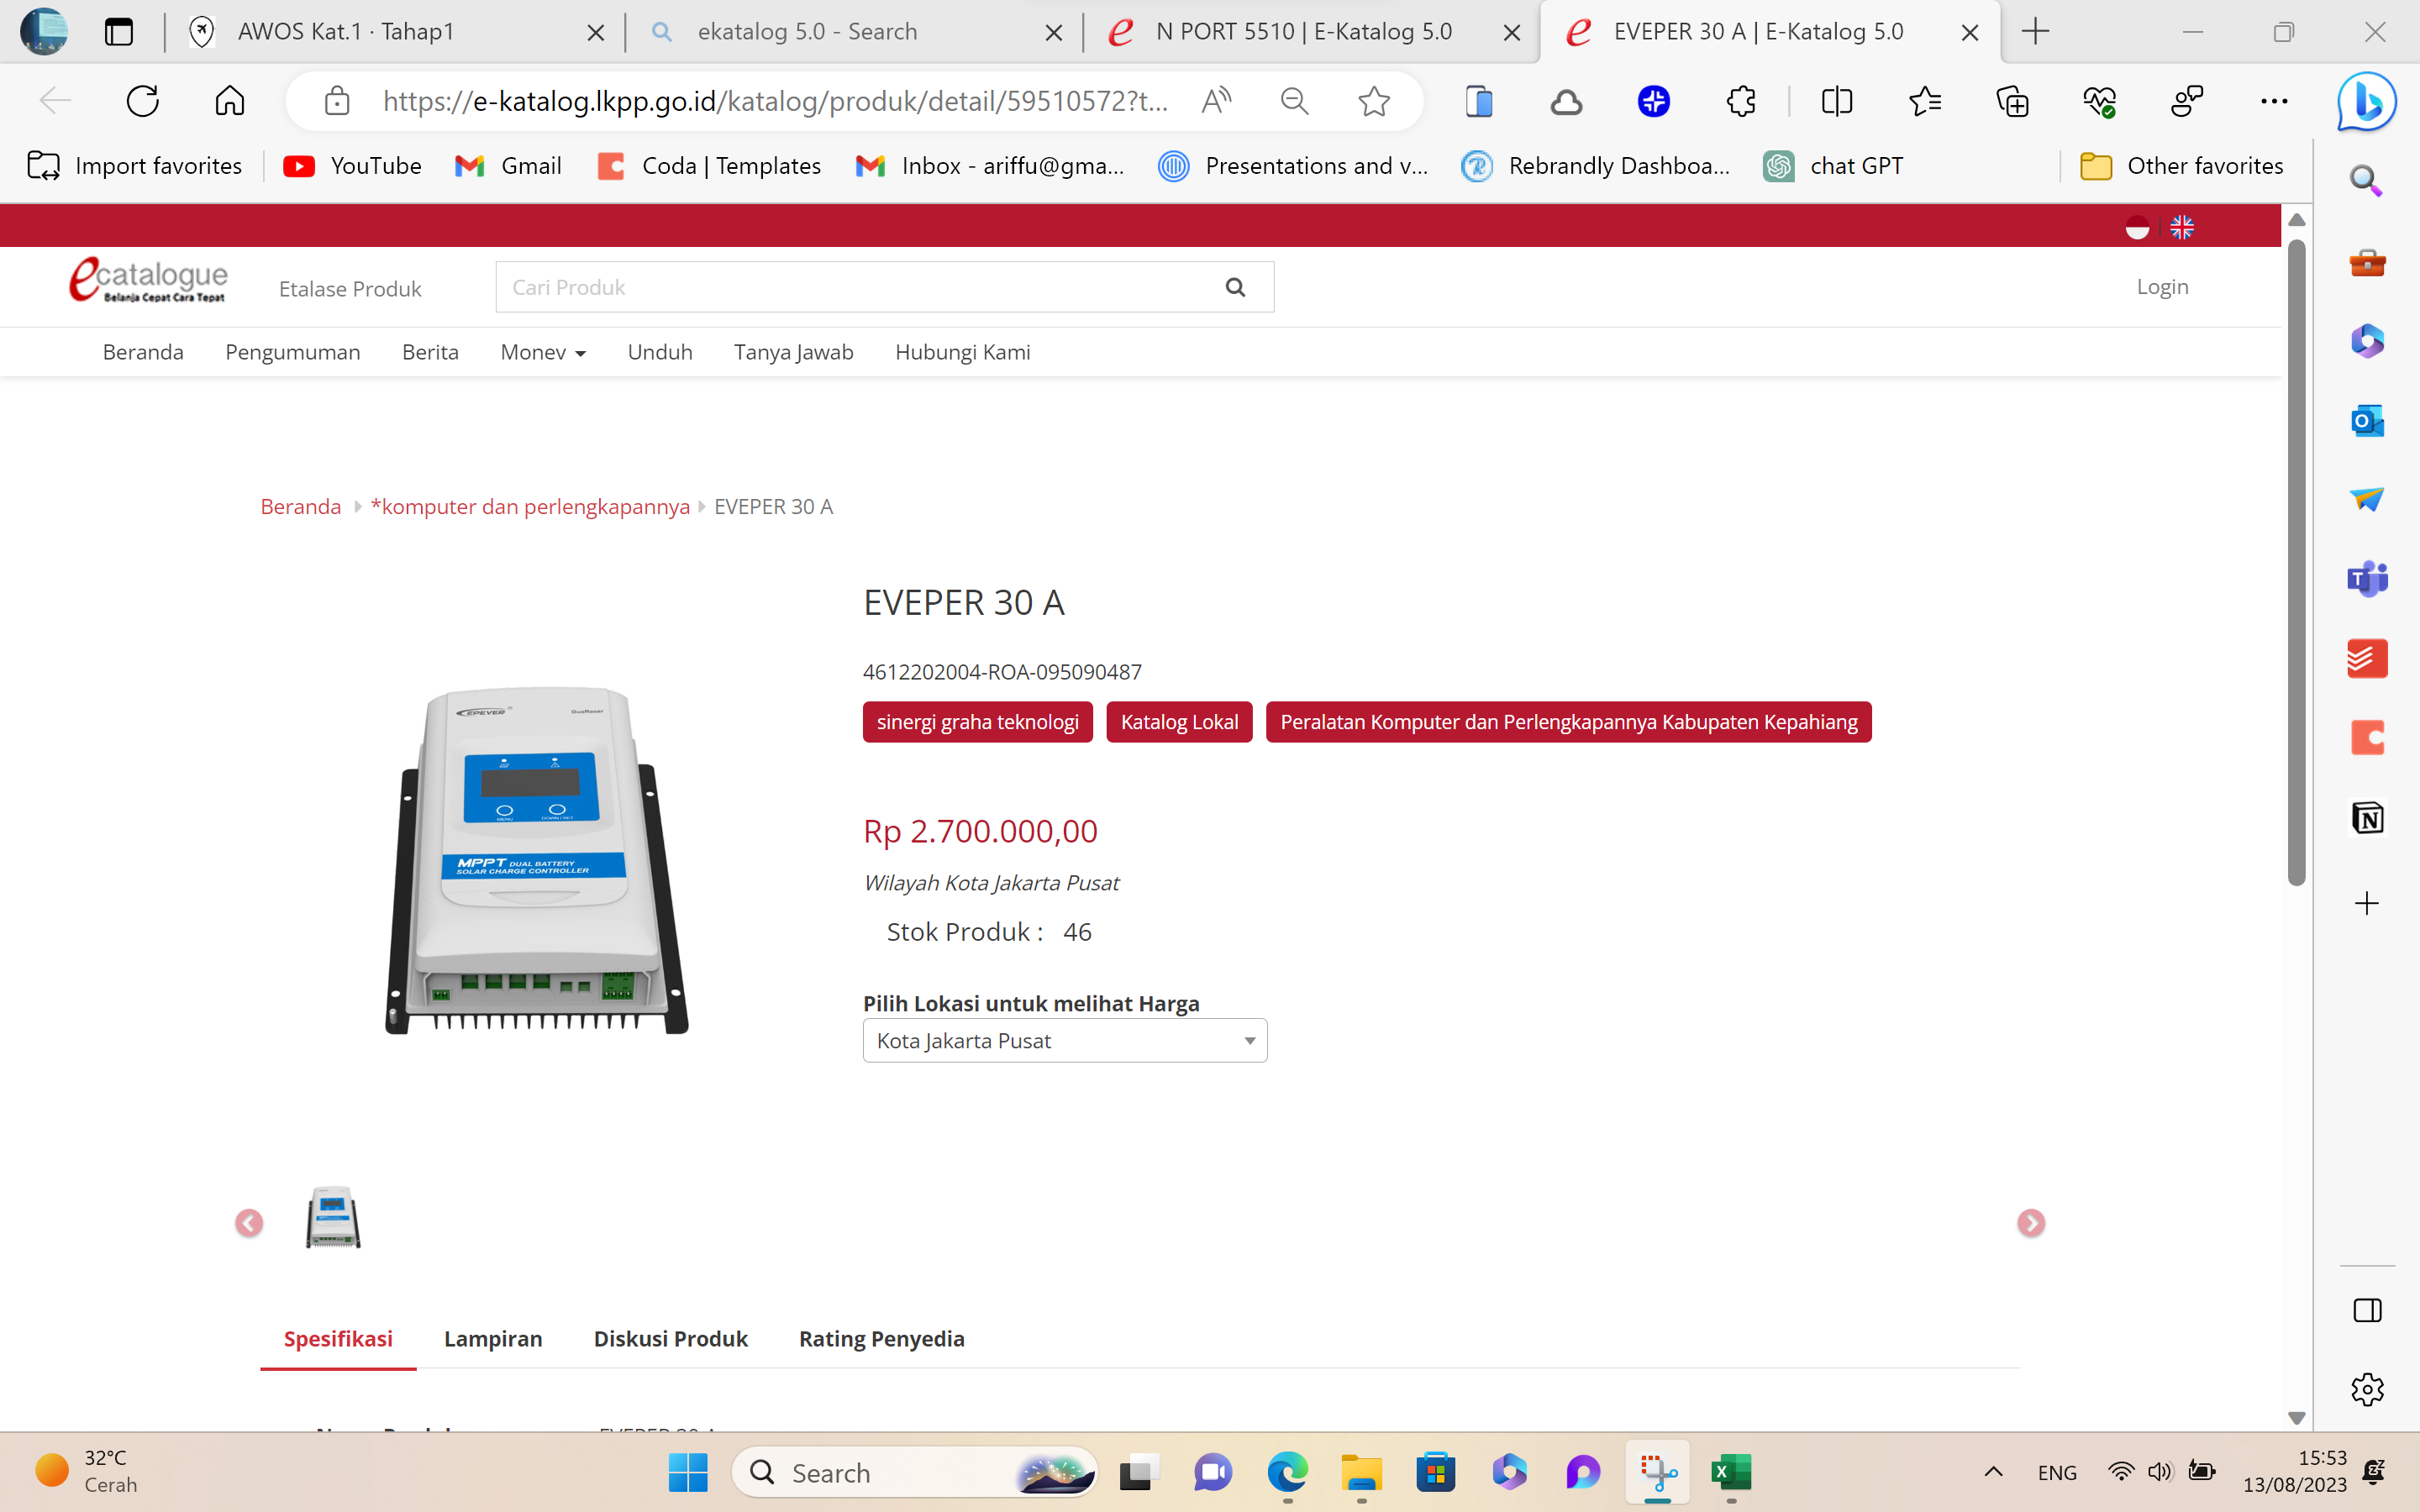Click the Login link
This screenshot has height=1512, width=2420.
click(2162, 287)
